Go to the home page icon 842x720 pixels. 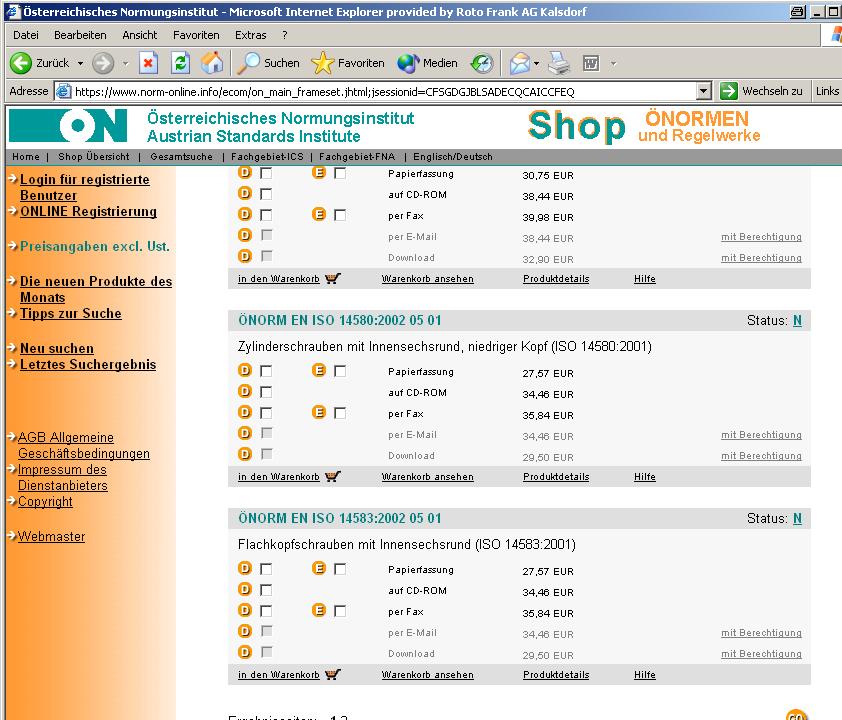(x=212, y=63)
